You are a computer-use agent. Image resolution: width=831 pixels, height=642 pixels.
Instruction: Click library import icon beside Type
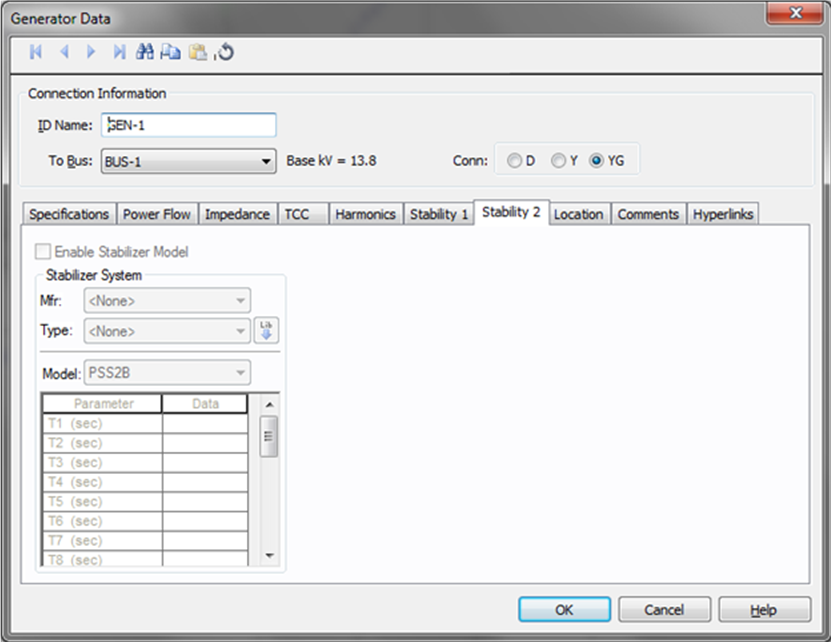[266, 331]
